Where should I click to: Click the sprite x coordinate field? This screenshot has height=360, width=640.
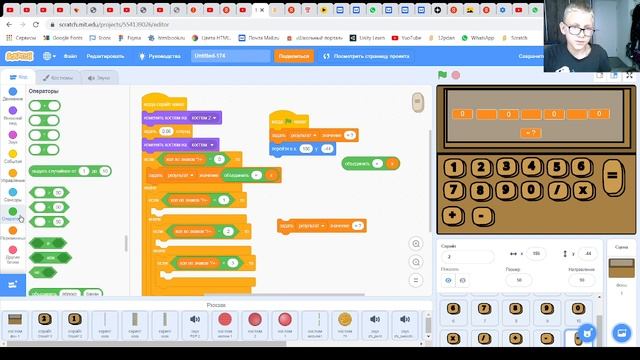pos(536,253)
